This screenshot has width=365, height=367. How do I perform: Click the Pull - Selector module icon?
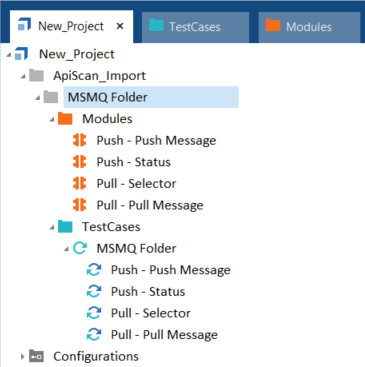tap(80, 183)
